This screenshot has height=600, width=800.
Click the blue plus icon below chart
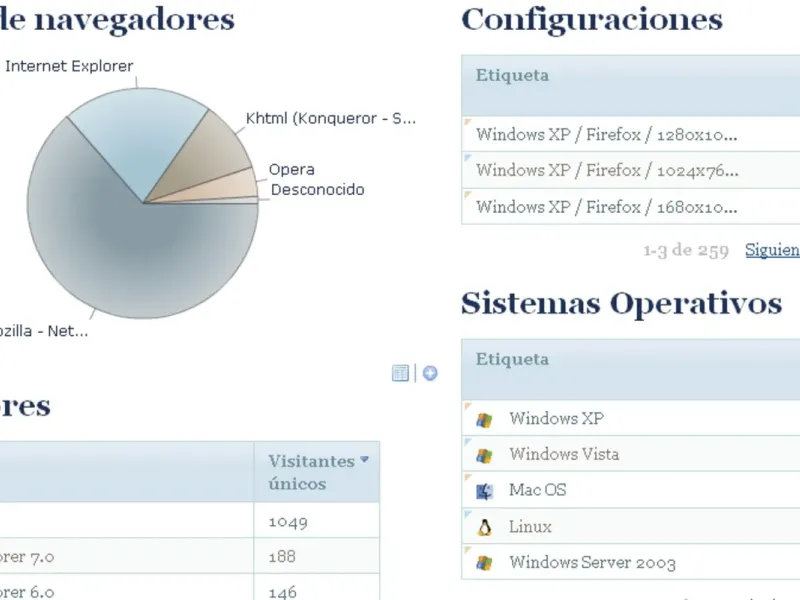pos(430,373)
